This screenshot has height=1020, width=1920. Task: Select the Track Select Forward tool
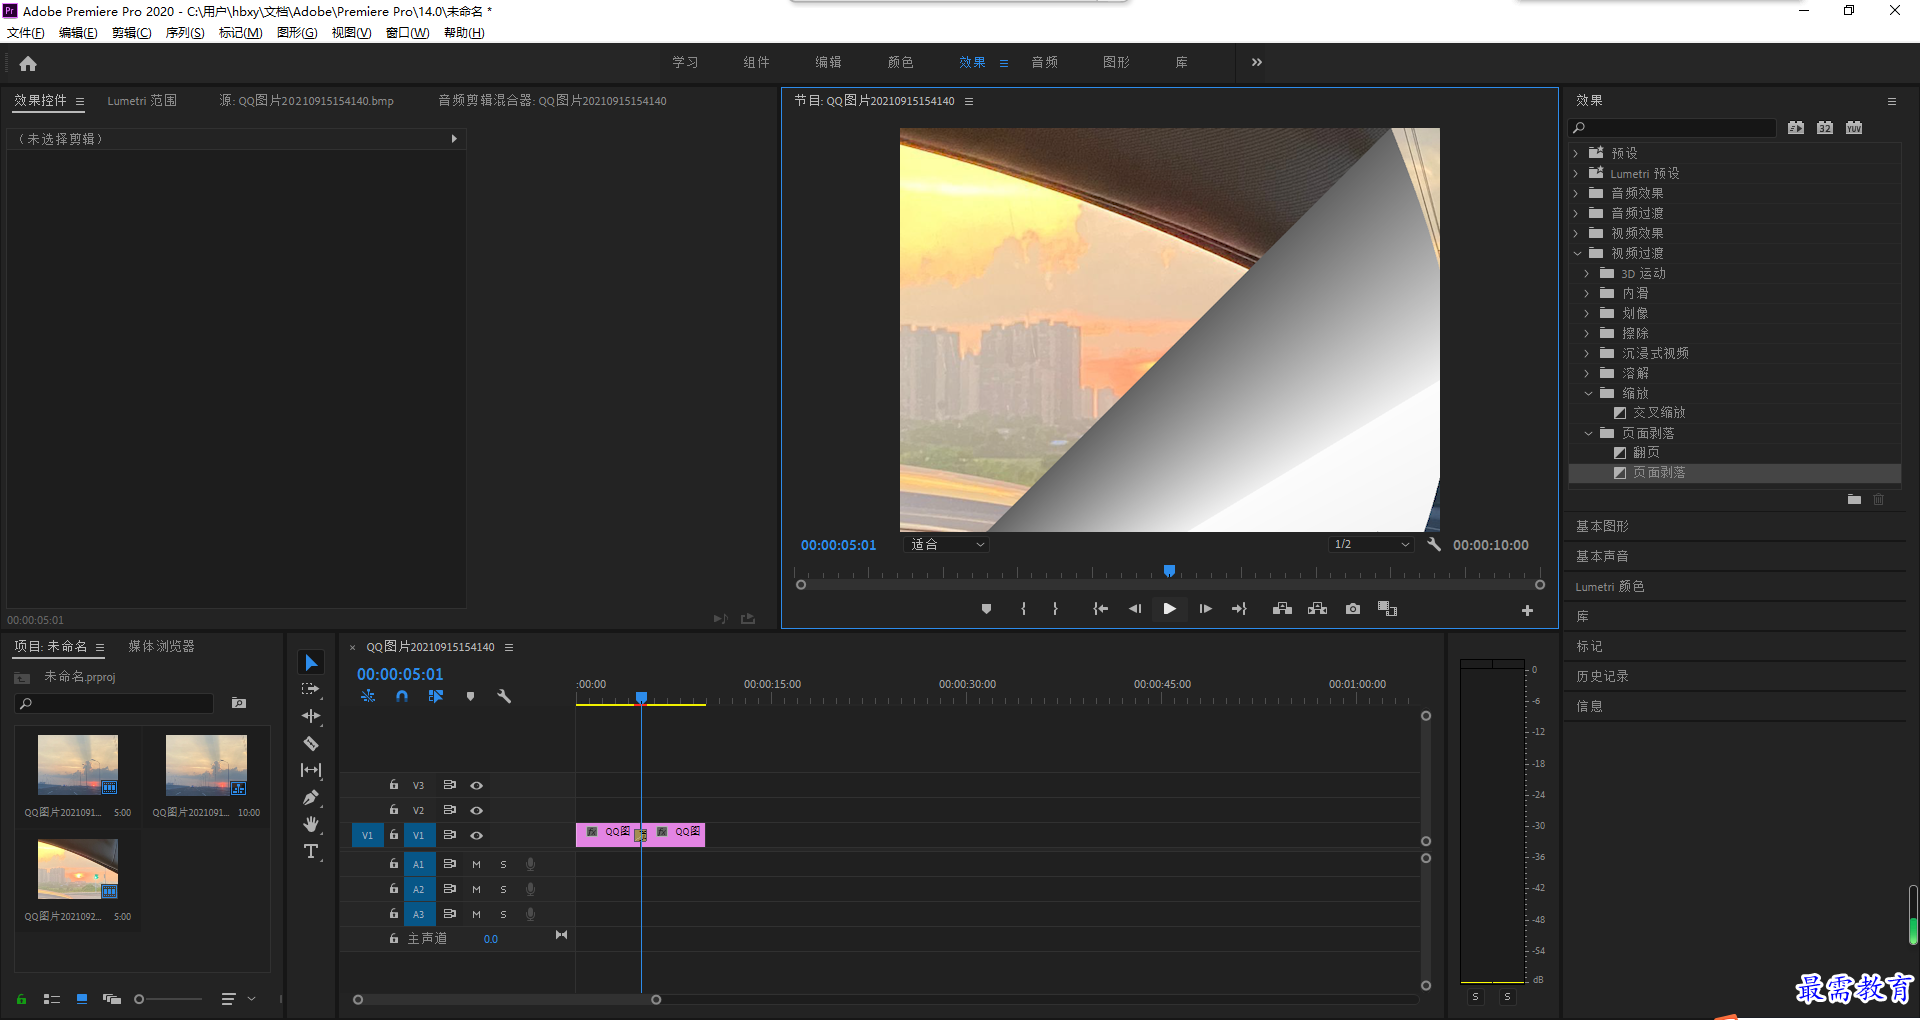pos(311,689)
